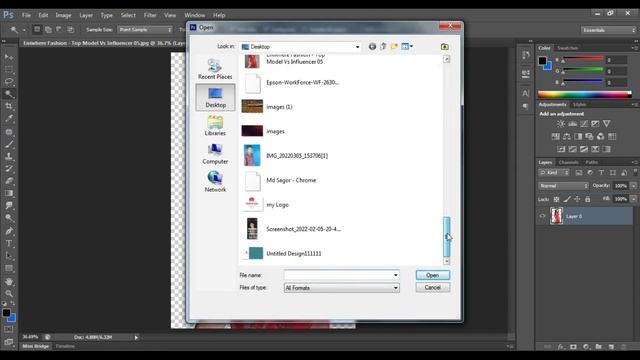Screen dimensions: 640x360
Task: Go to Libraries in dialog sidebar
Action: click(x=215, y=126)
